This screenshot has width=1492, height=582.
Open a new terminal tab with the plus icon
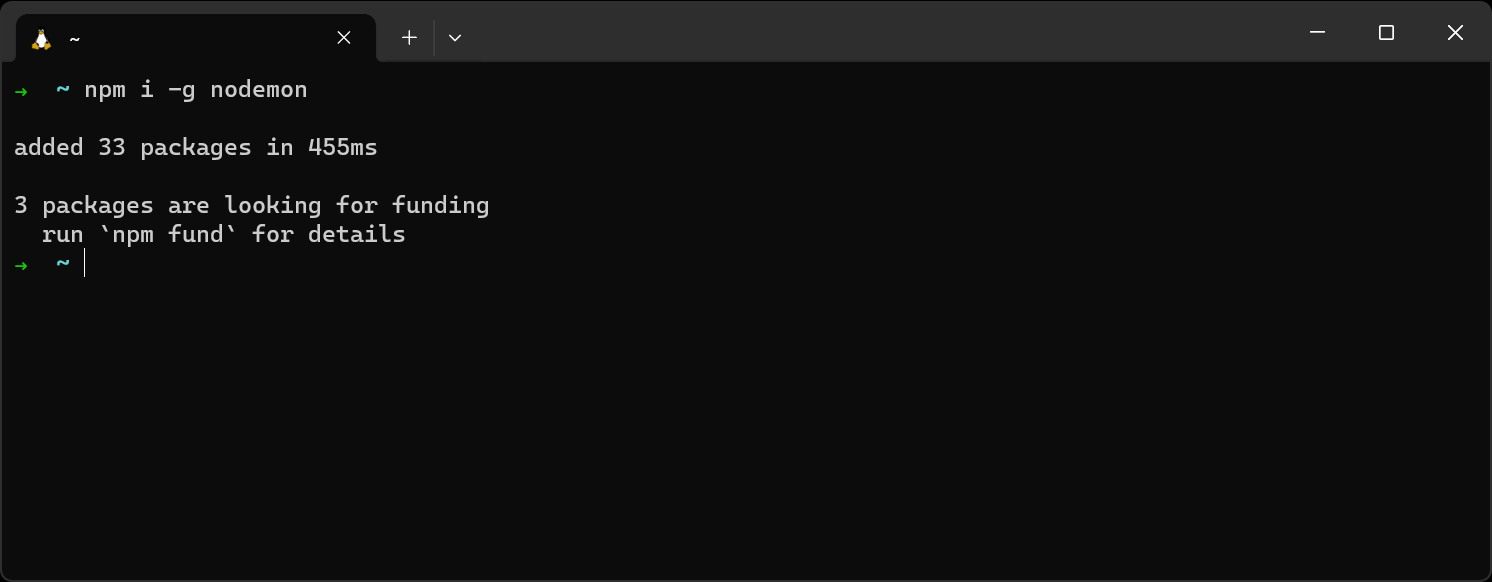(409, 37)
